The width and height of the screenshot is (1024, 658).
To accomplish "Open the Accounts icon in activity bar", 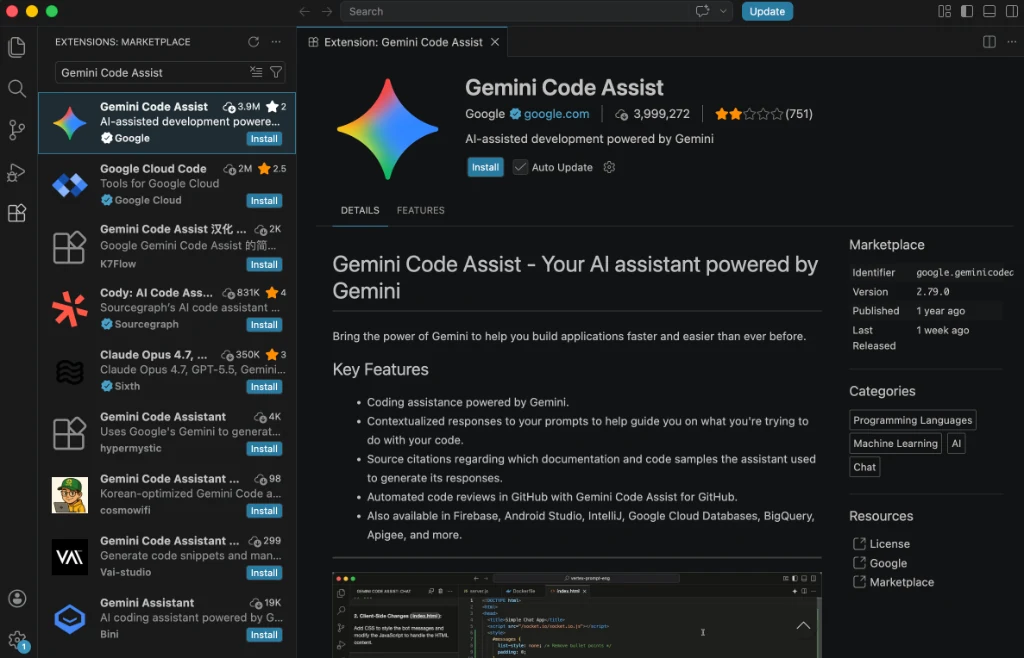I will tap(17, 599).
